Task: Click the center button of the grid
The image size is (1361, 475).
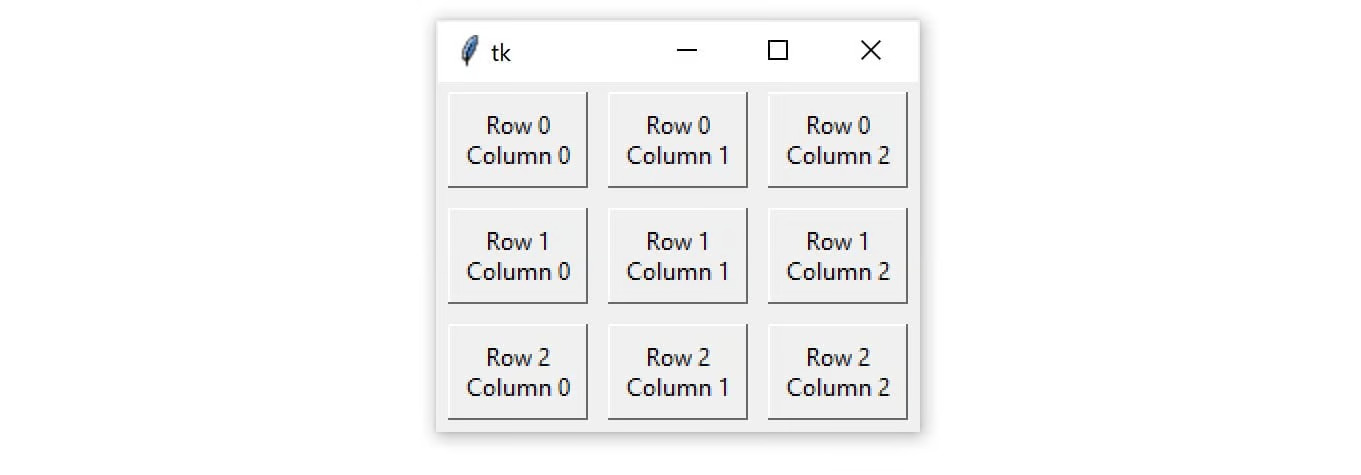Action: pos(678,256)
